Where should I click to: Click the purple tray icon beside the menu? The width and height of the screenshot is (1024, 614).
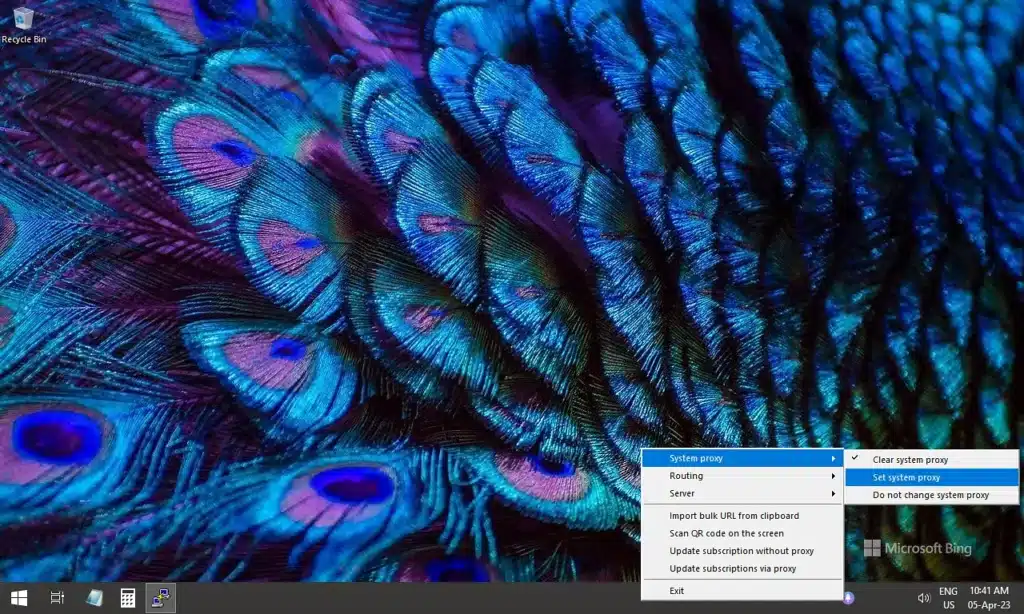click(x=849, y=598)
